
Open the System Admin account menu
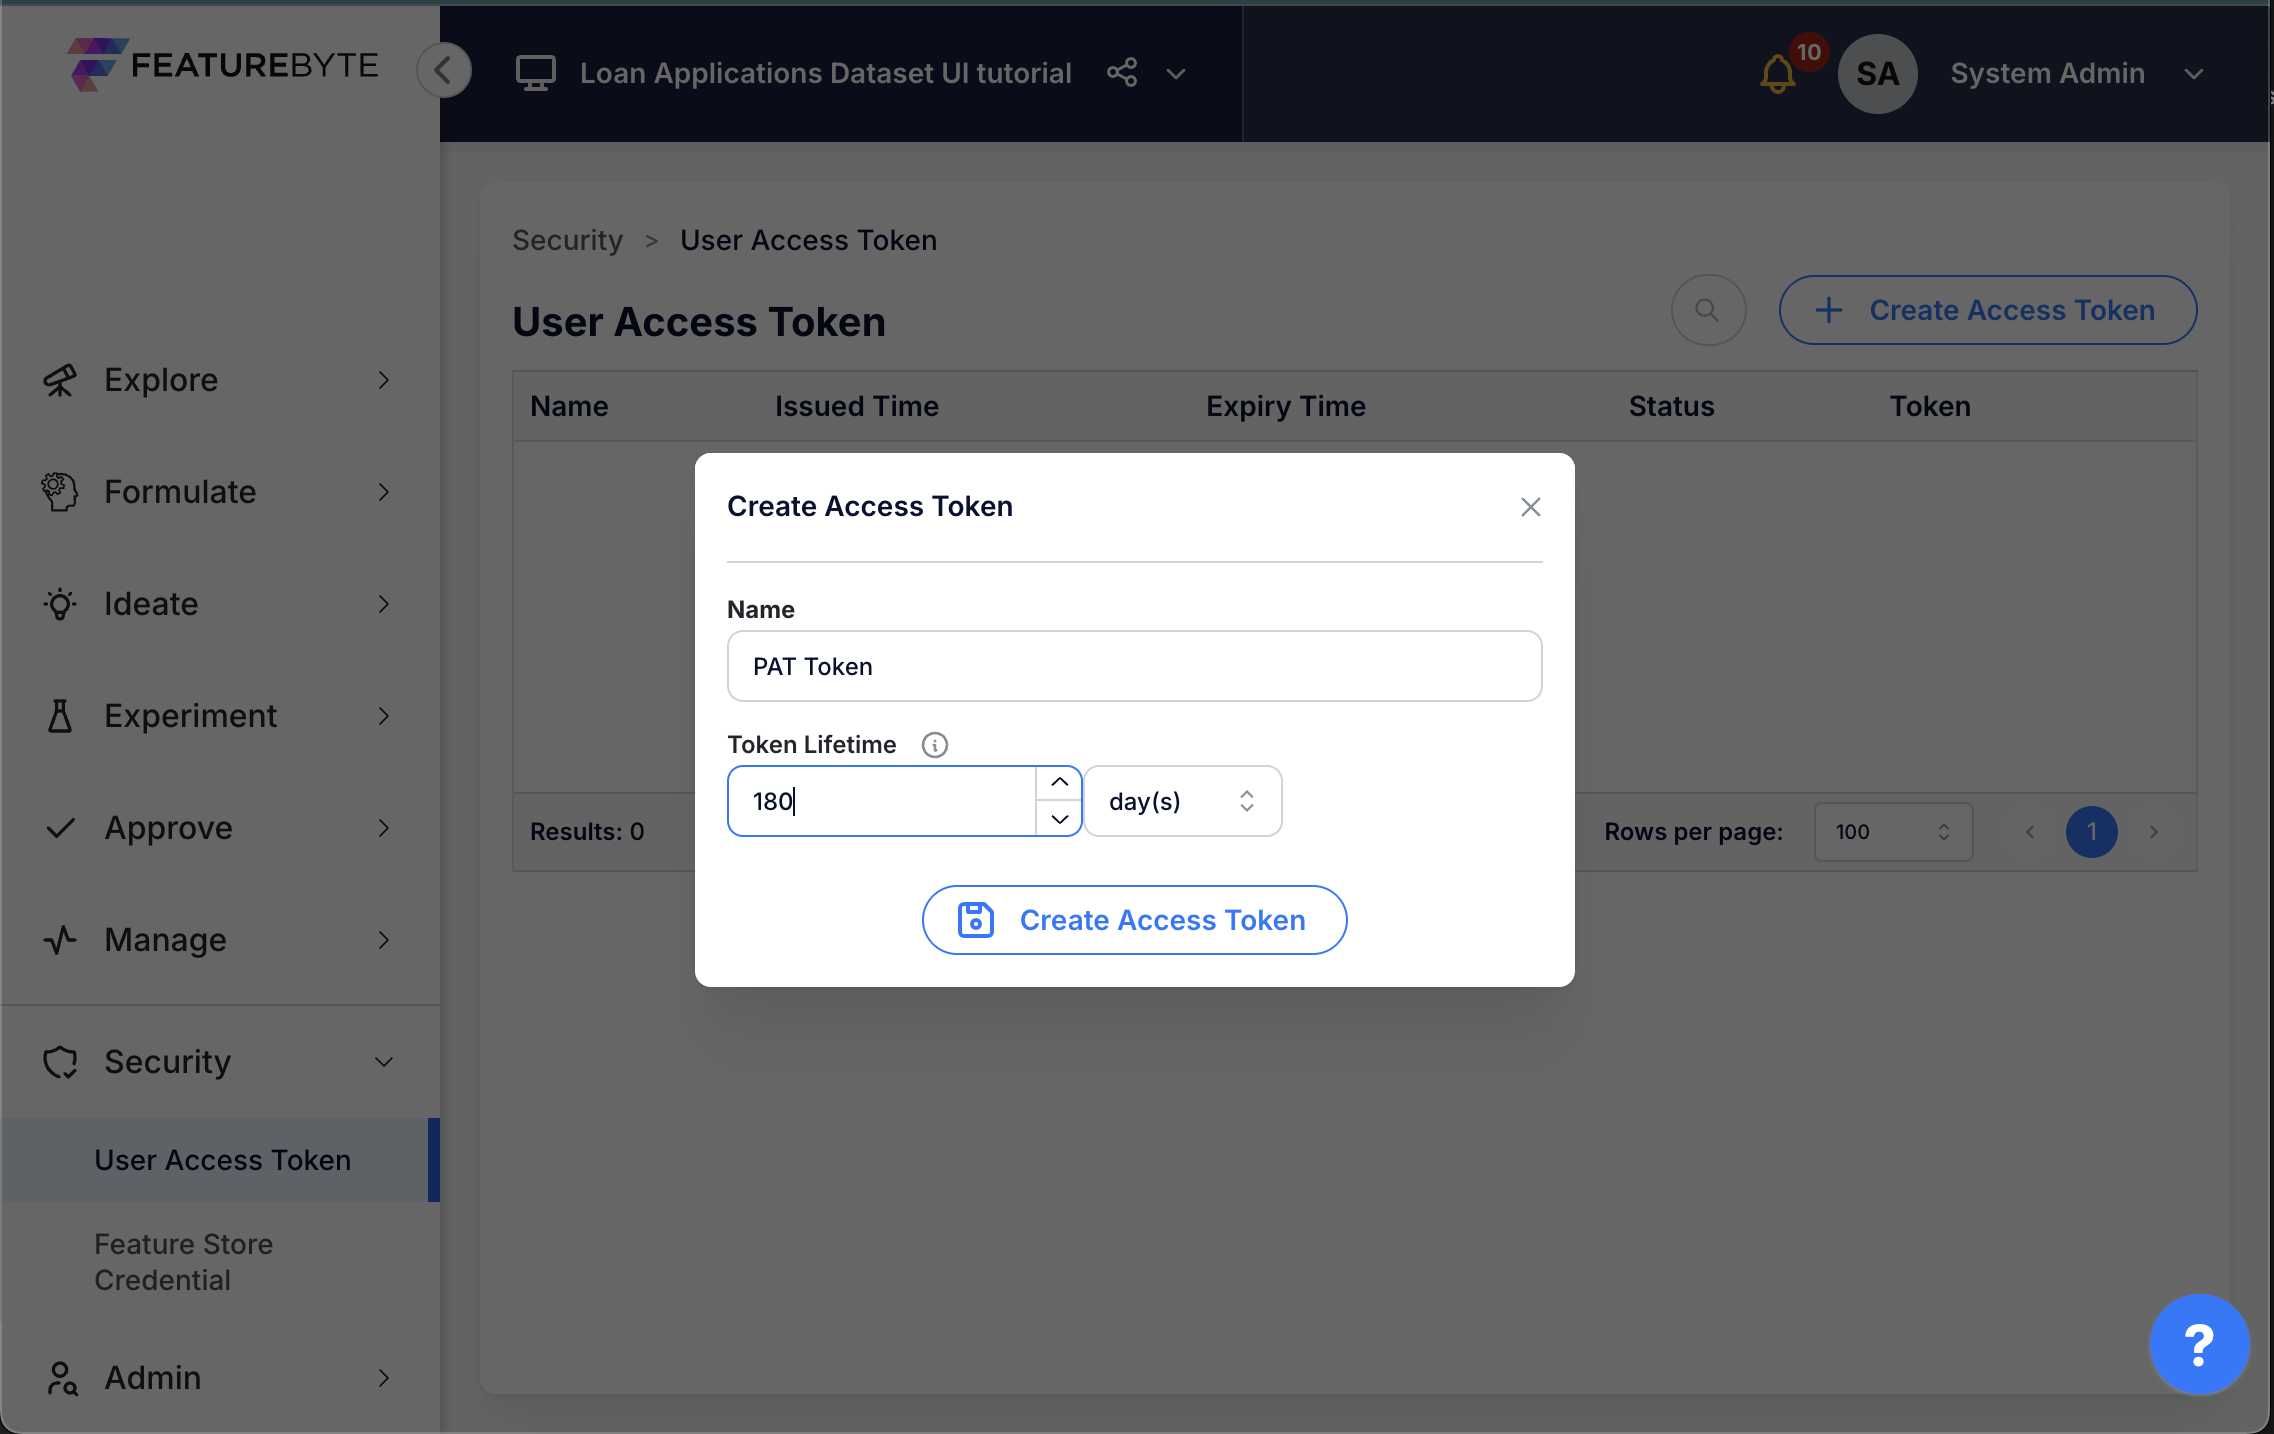(x=2192, y=73)
